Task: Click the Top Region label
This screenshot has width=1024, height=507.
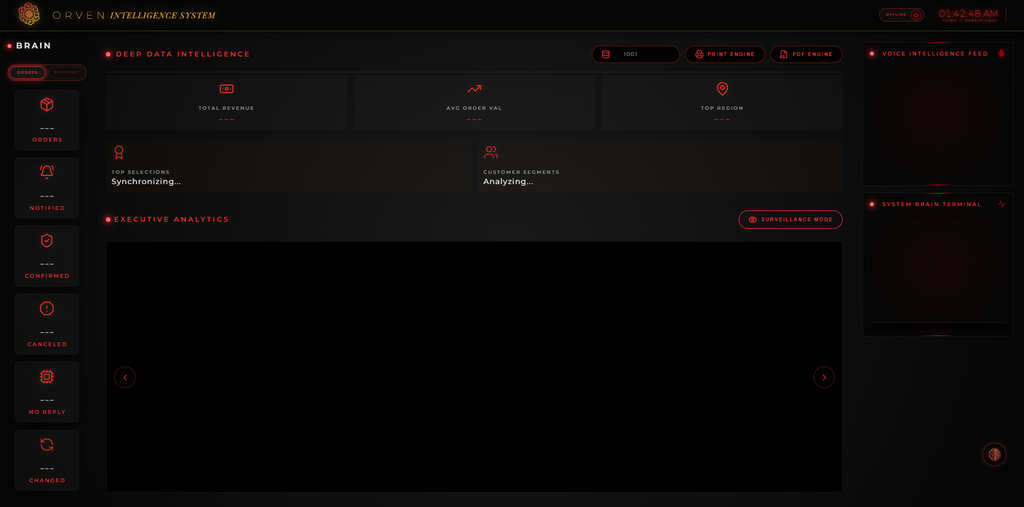Action: 722,108
